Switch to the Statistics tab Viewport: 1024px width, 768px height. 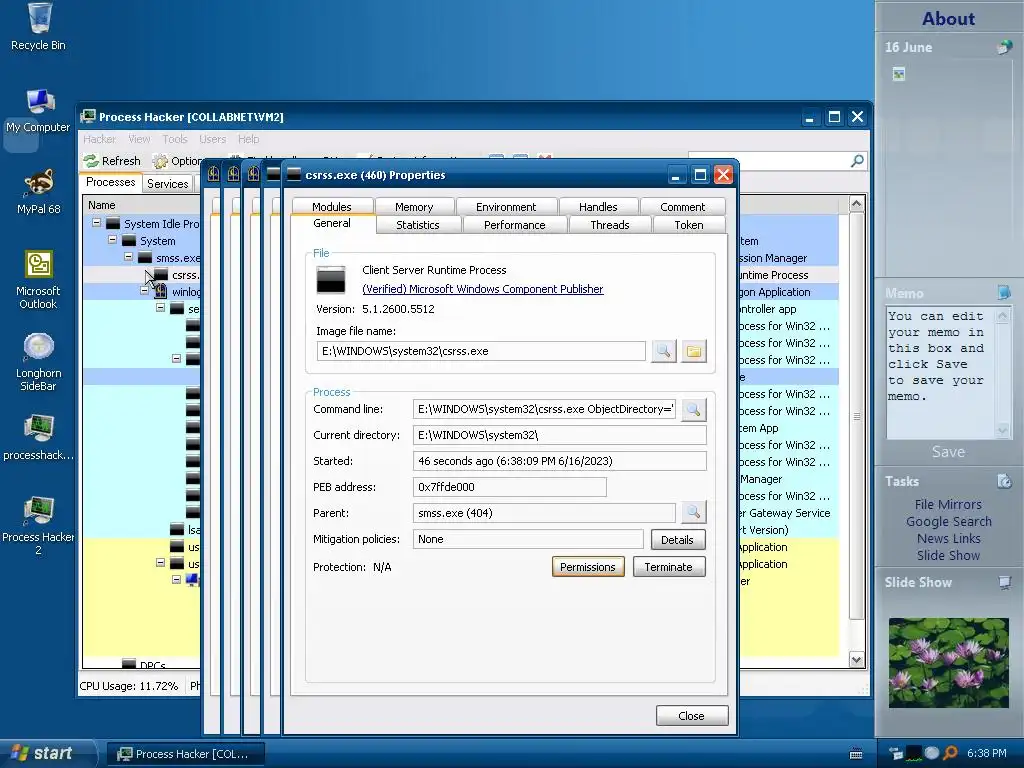[x=418, y=225]
